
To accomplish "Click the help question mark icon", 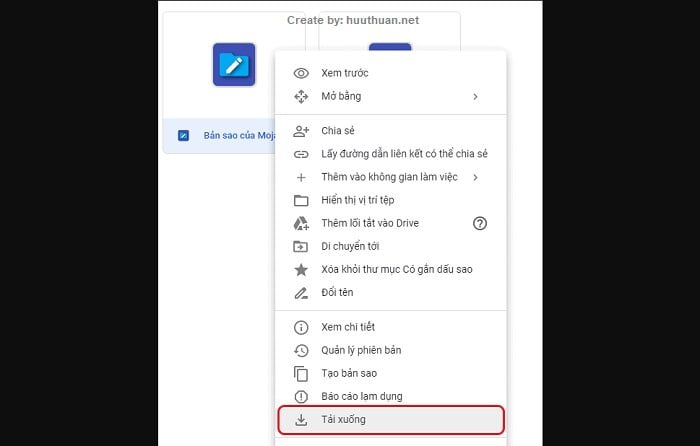I will [480, 223].
